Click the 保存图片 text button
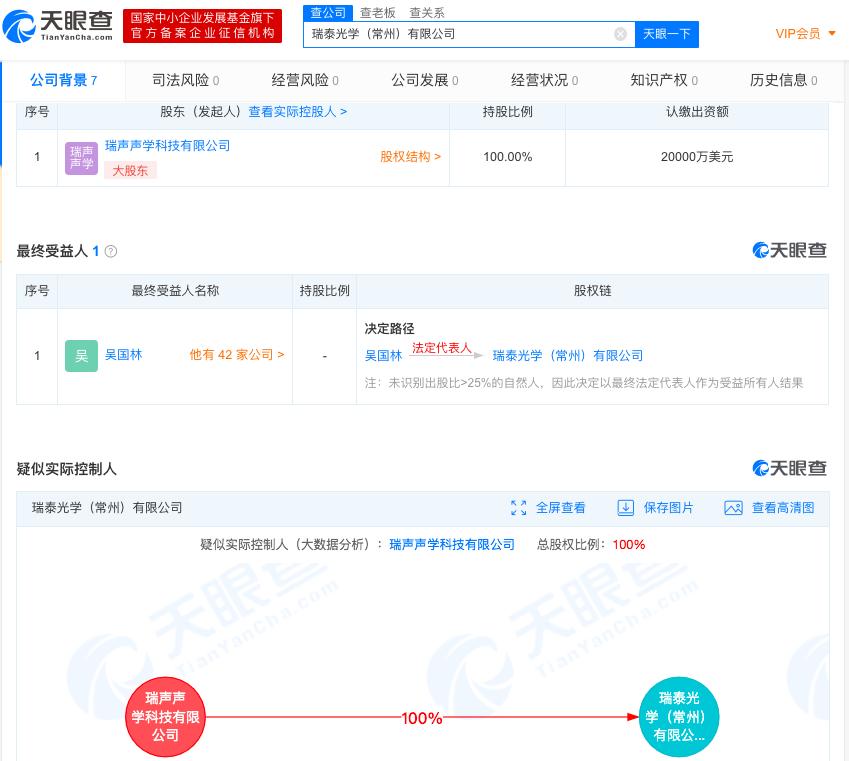The width and height of the screenshot is (849, 761). pos(668,508)
